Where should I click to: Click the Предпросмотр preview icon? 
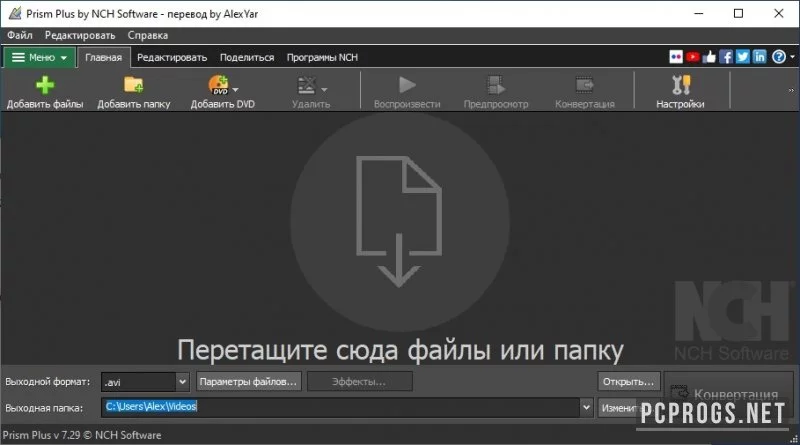495,85
